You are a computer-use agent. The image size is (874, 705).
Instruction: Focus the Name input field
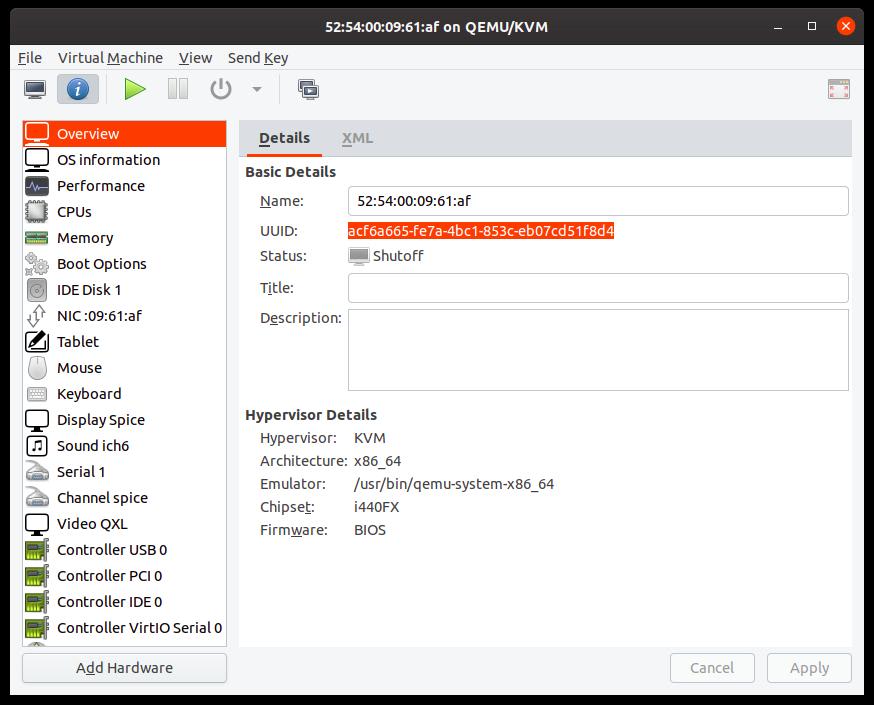(x=598, y=201)
